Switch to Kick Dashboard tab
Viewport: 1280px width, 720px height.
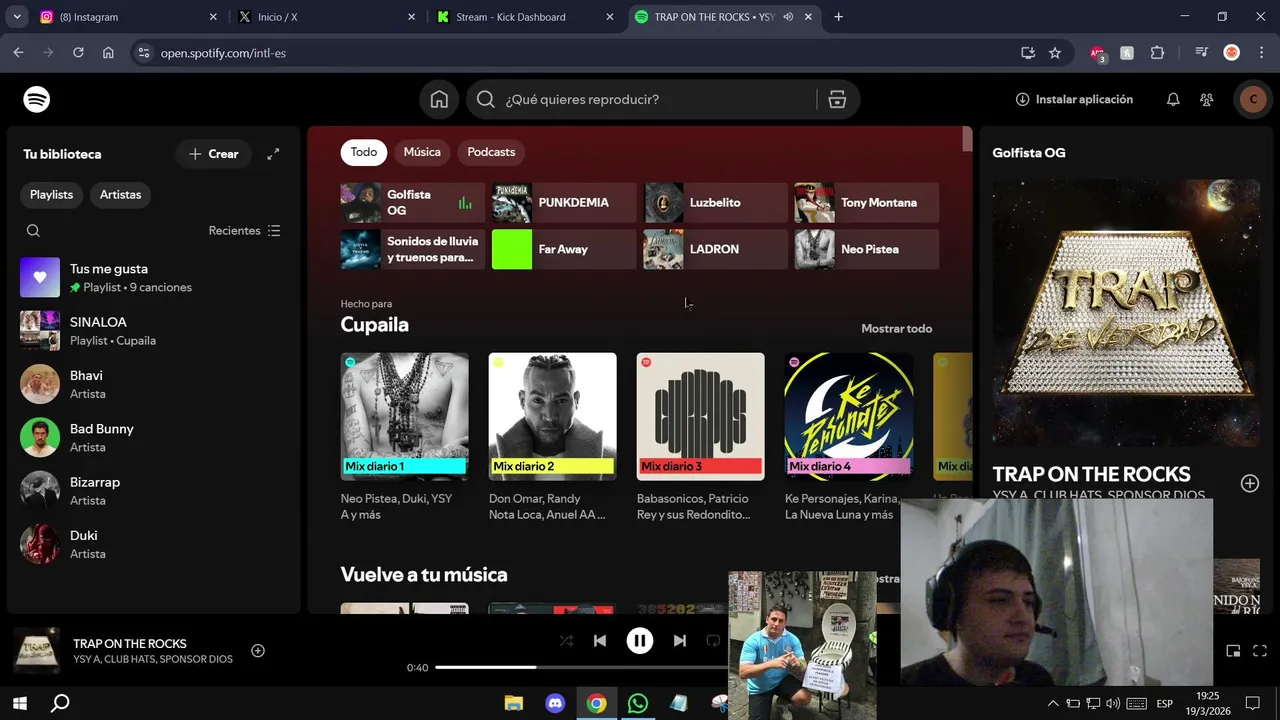click(526, 17)
